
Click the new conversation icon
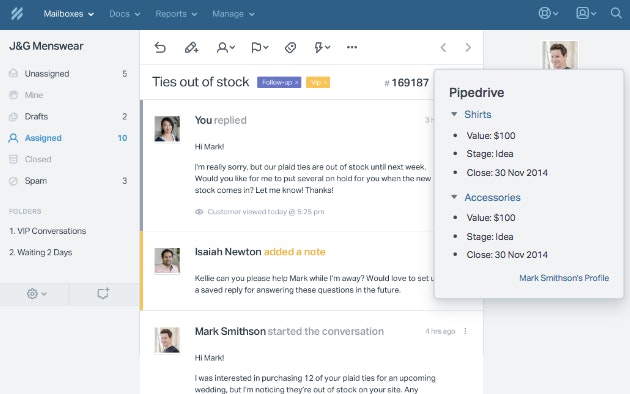tap(104, 294)
